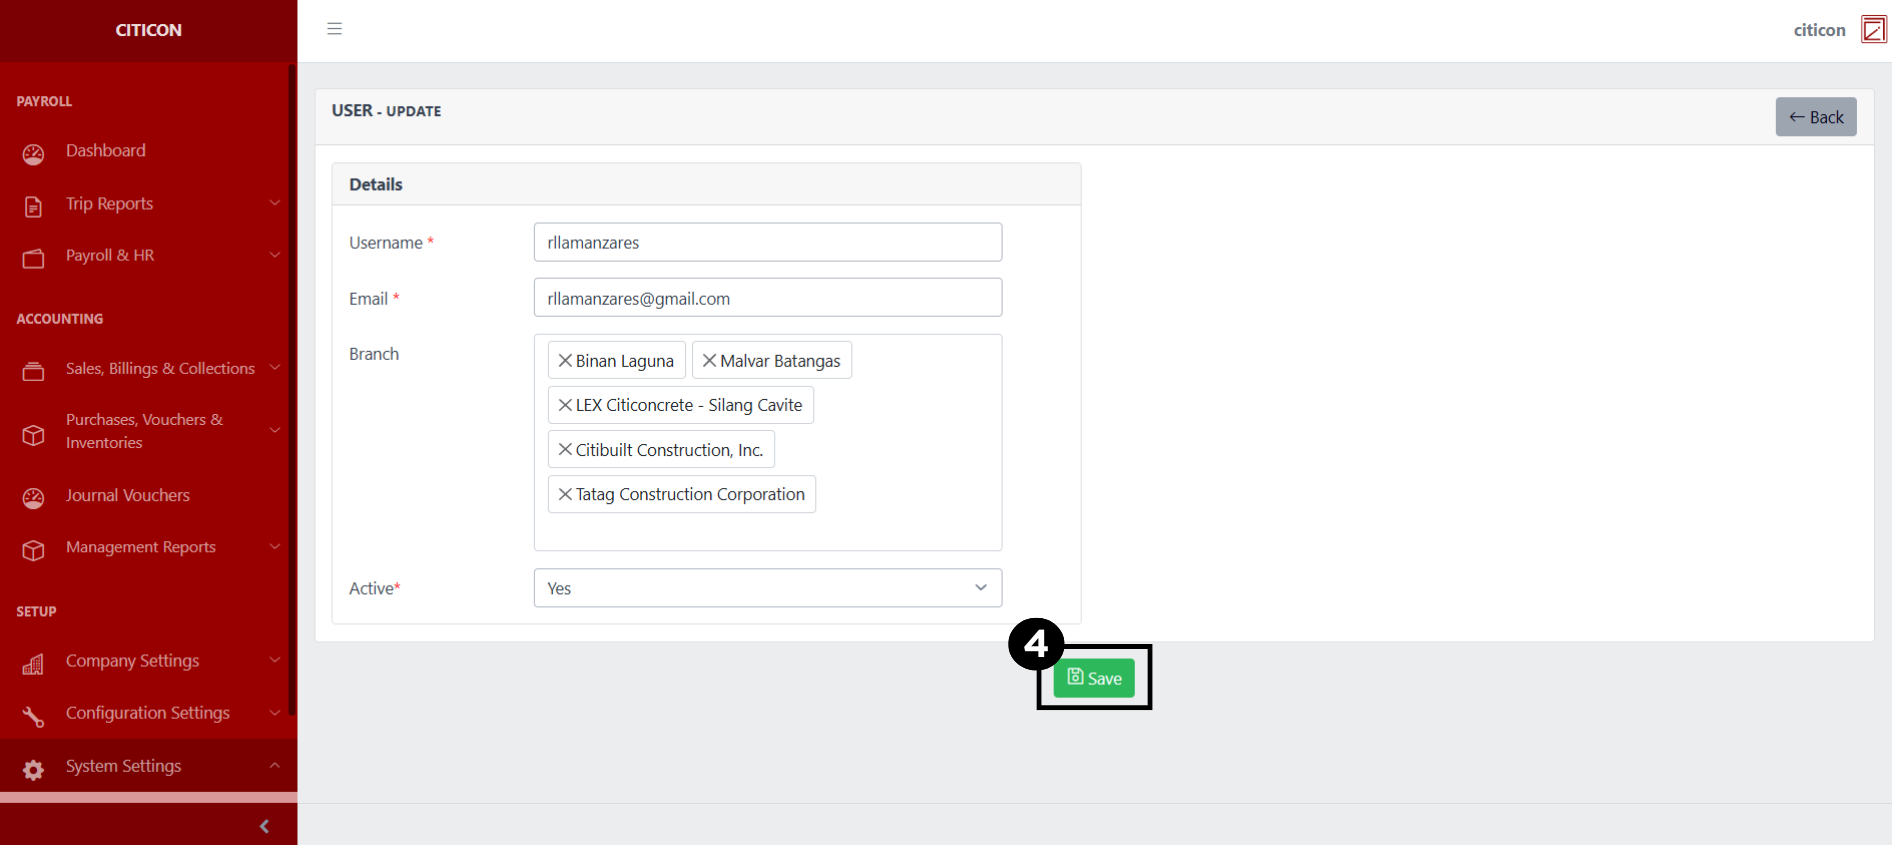Click the hamburger menu icon
The height and width of the screenshot is (845, 1892).
(x=334, y=29)
